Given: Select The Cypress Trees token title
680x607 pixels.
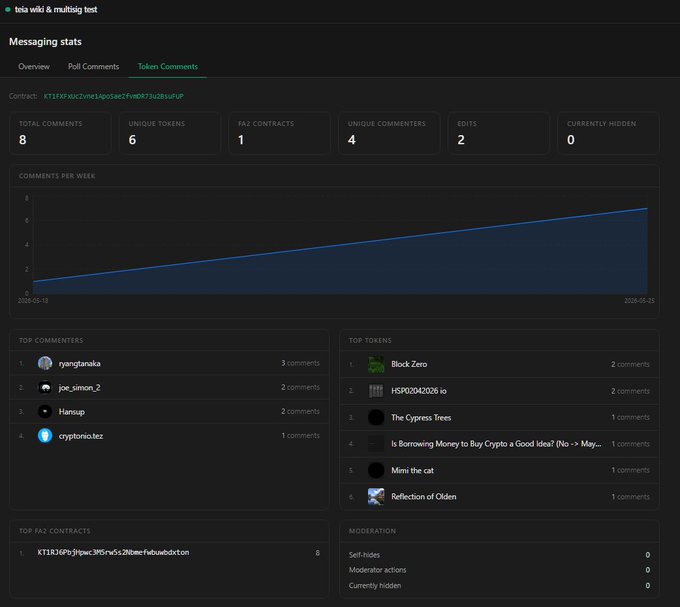Looking at the screenshot, I should click(x=421, y=418).
